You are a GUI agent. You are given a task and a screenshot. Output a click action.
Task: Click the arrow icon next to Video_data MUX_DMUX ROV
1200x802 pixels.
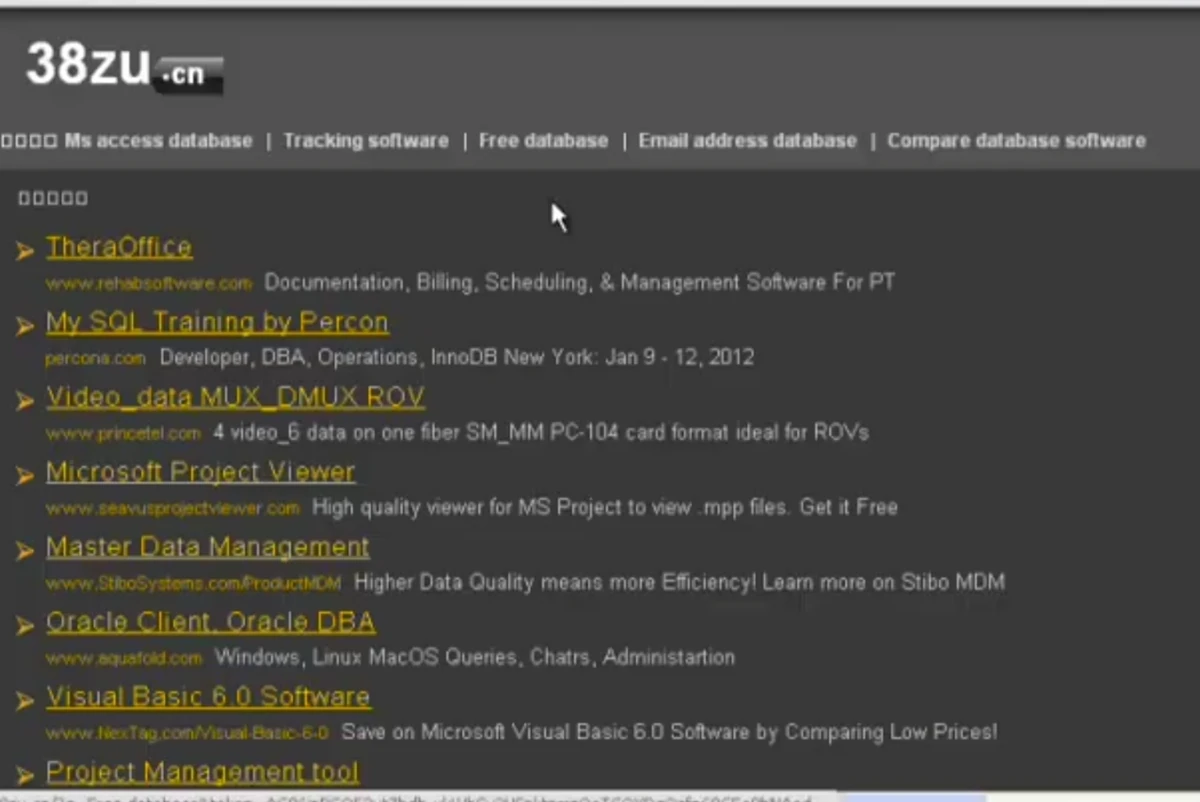pyautogui.click(x=25, y=400)
